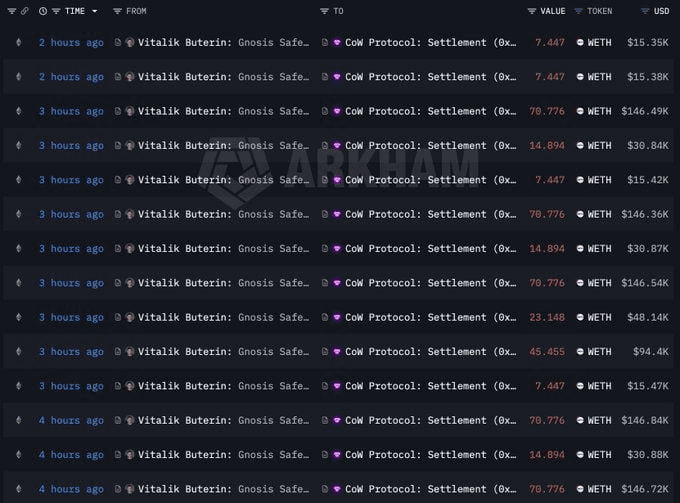
Task: Click the VALUE column header label
Action: (552, 11)
